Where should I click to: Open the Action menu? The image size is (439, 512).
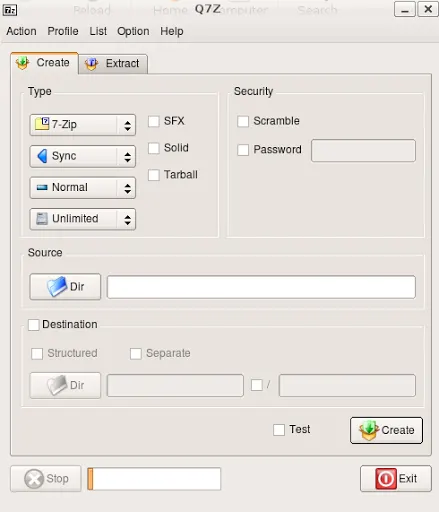(21, 31)
